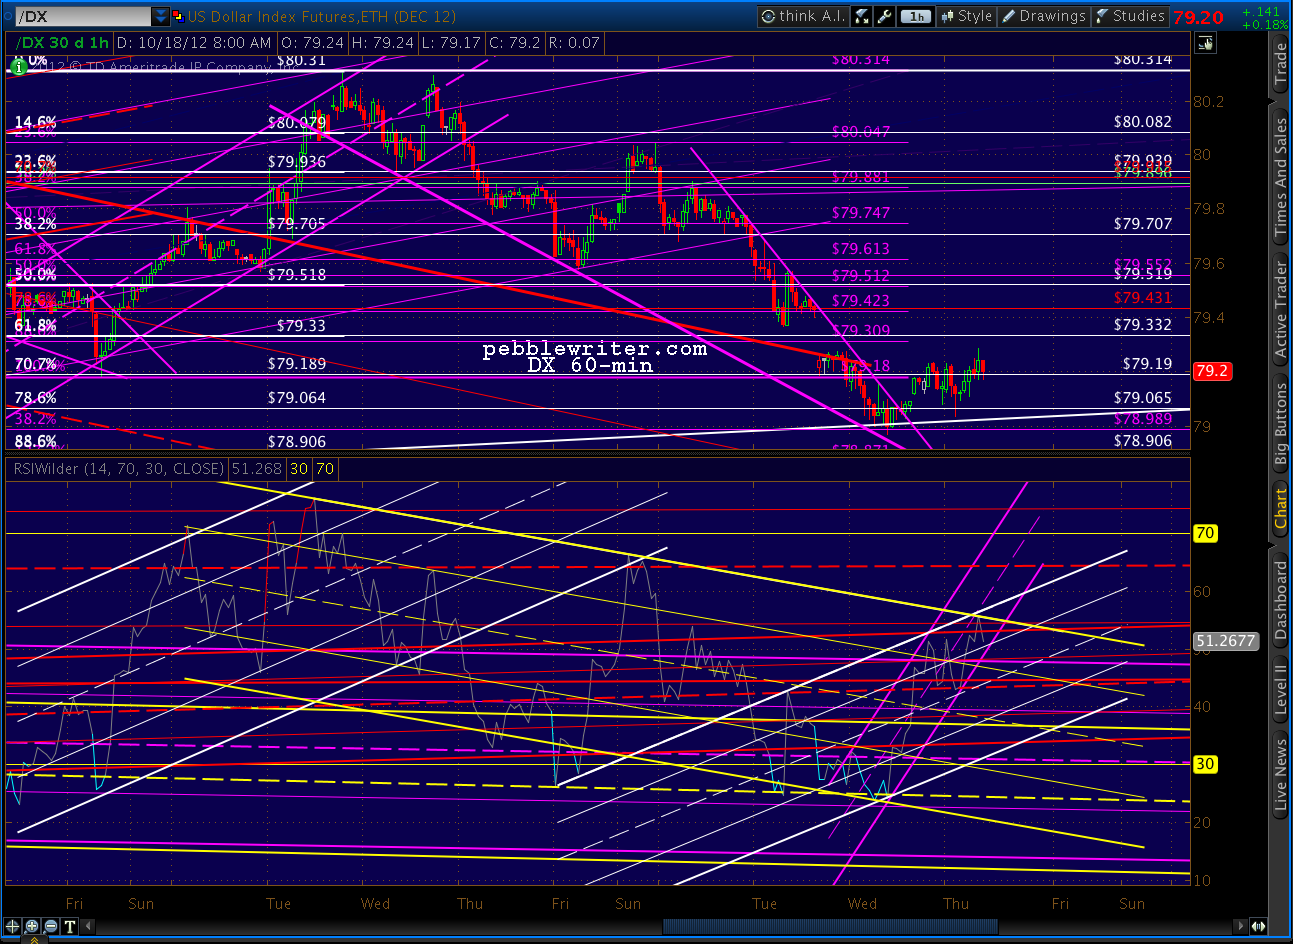Open the Studies menu
This screenshot has height=944, width=1293.
(1131, 16)
